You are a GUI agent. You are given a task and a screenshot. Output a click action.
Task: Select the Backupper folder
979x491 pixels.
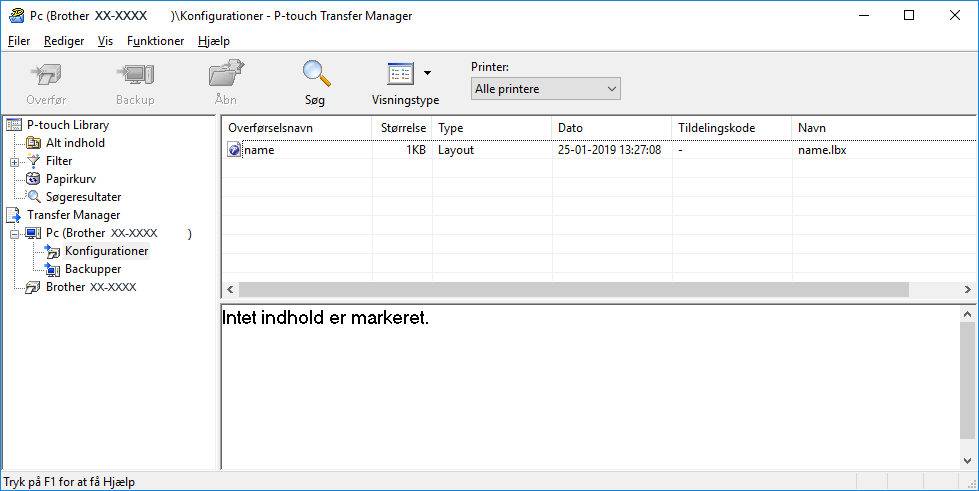(x=93, y=269)
